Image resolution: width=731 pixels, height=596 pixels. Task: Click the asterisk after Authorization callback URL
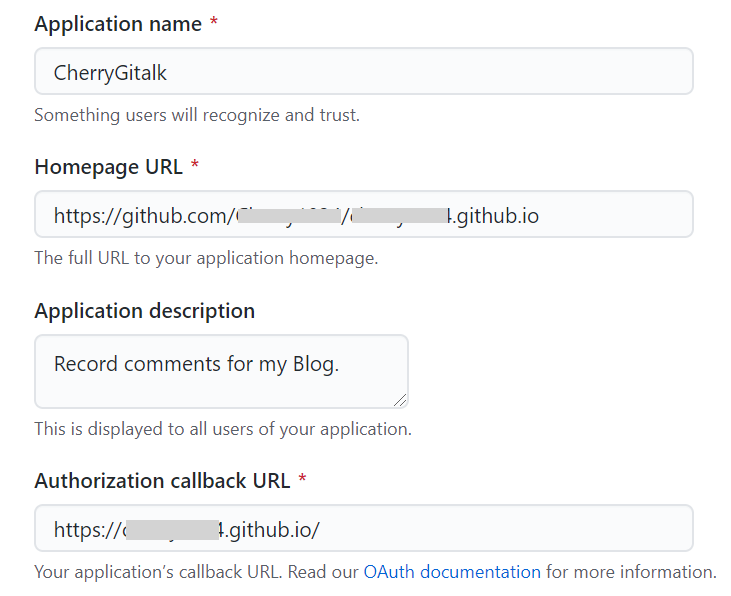point(303,481)
